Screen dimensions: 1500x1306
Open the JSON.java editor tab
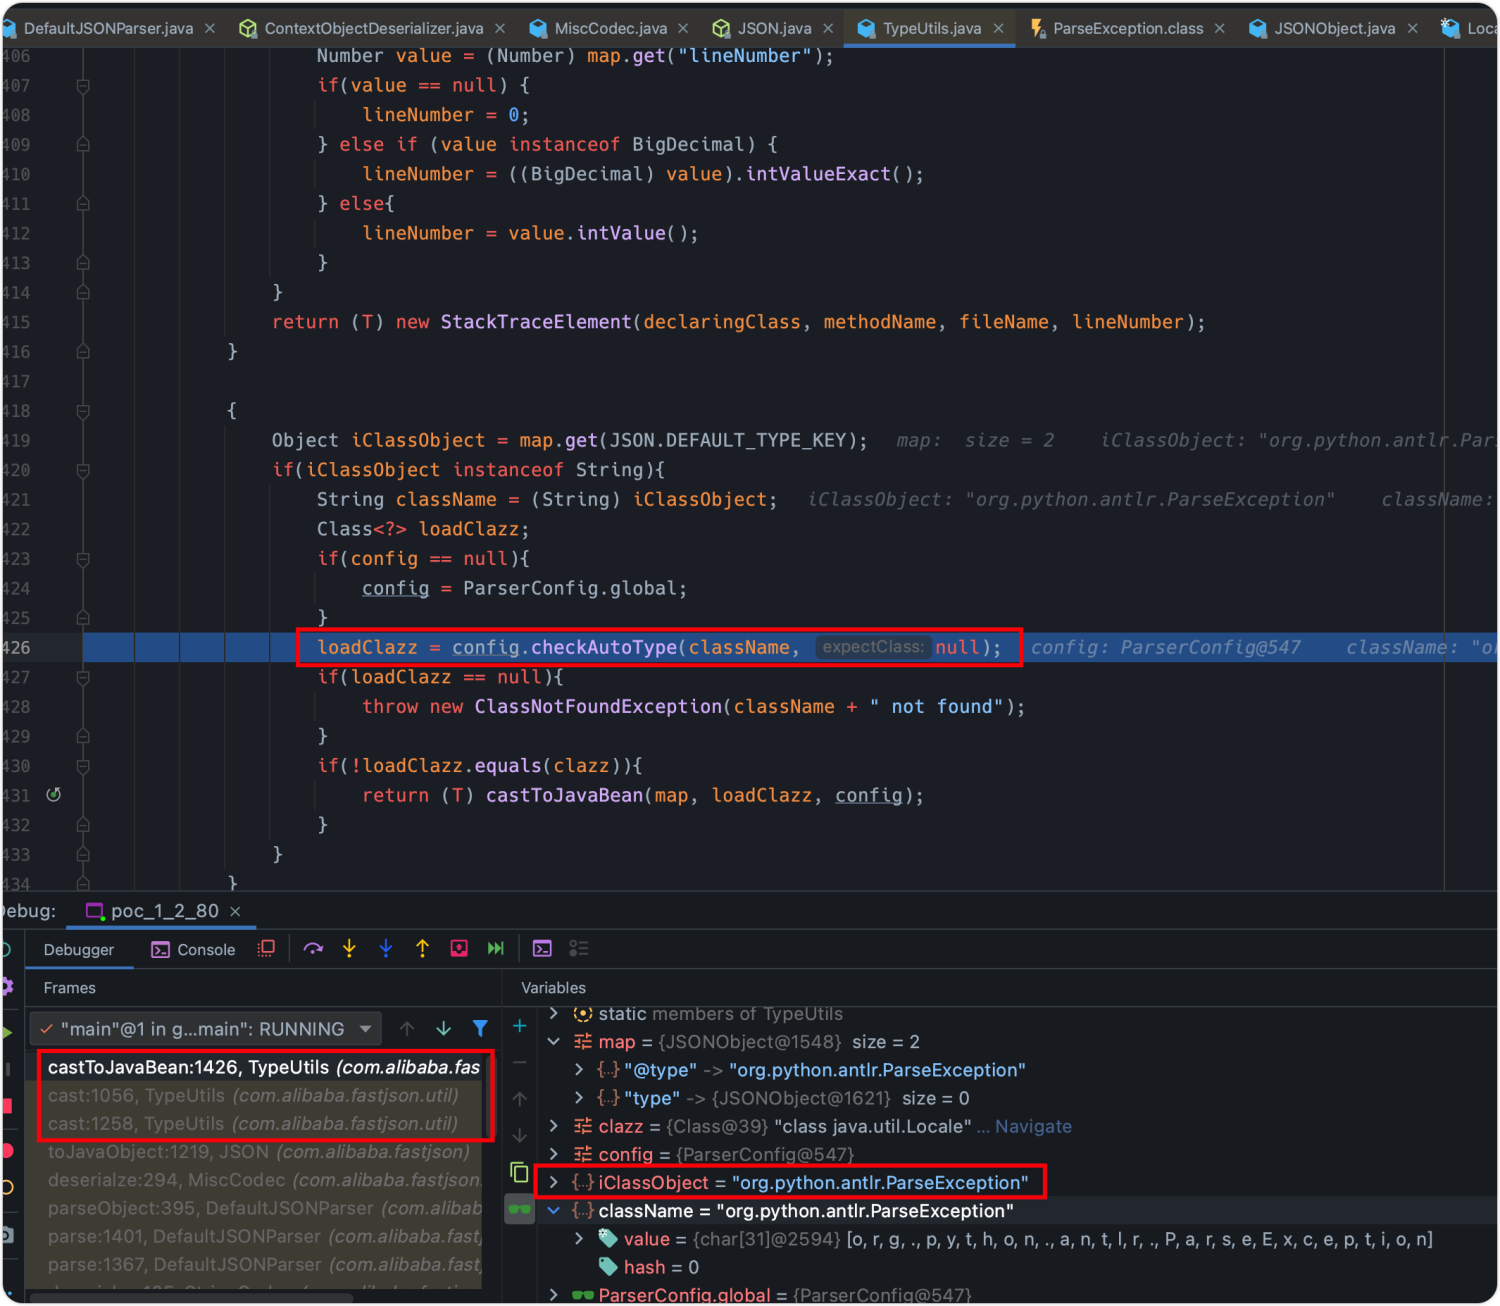(774, 28)
